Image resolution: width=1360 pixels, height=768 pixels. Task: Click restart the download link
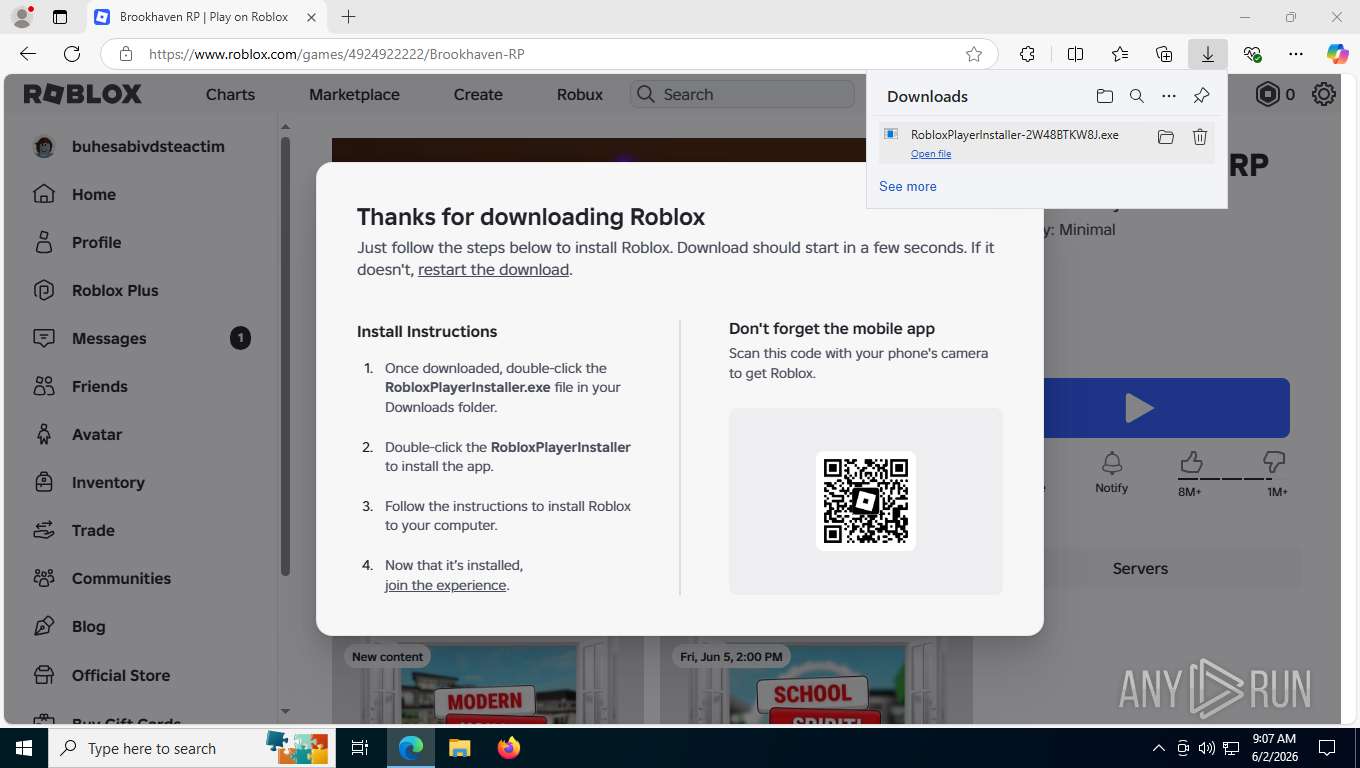point(493,270)
